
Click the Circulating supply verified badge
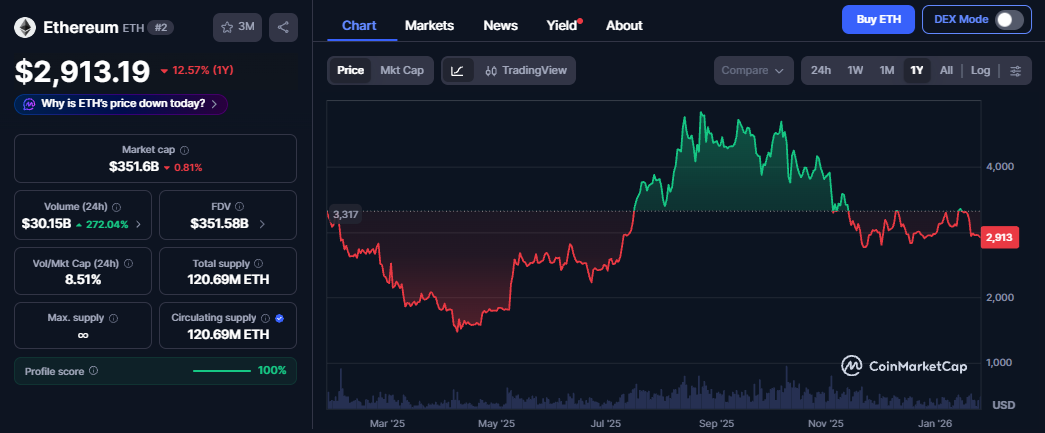click(x=279, y=318)
